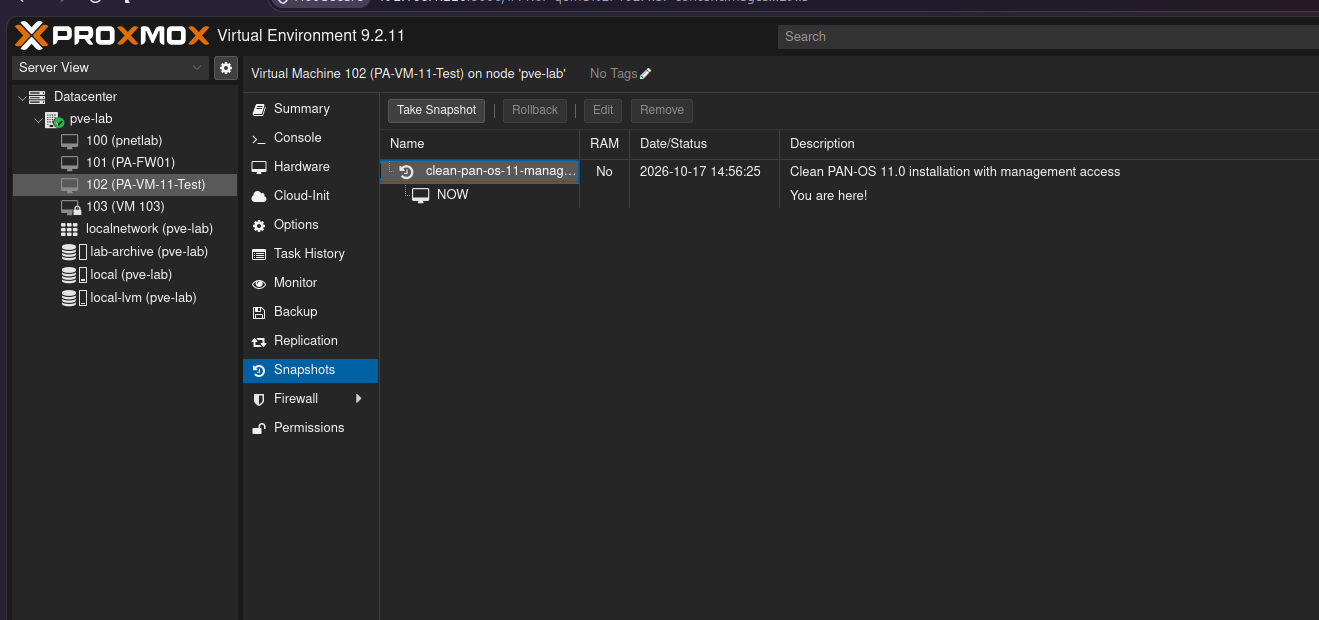
Task: Collapse the Datacenter tree node
Action: point(22,98)
